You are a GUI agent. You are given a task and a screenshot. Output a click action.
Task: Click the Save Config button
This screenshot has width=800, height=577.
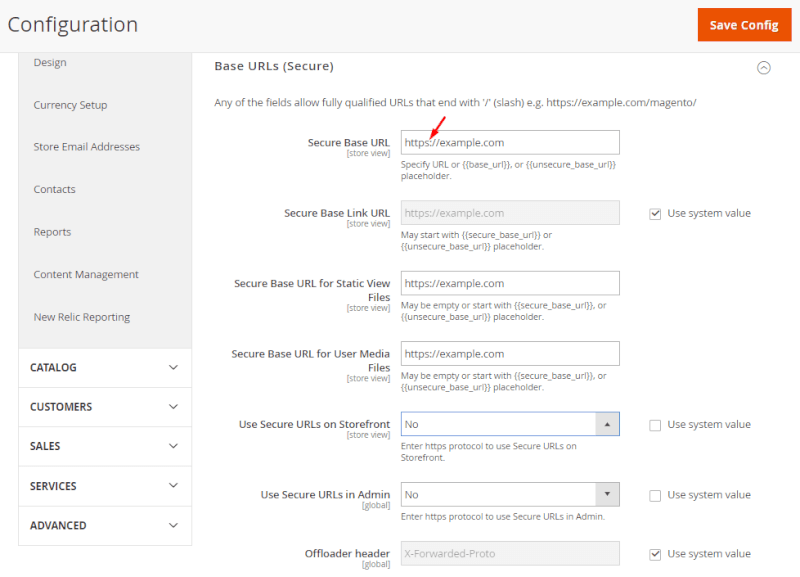[744, 25]
